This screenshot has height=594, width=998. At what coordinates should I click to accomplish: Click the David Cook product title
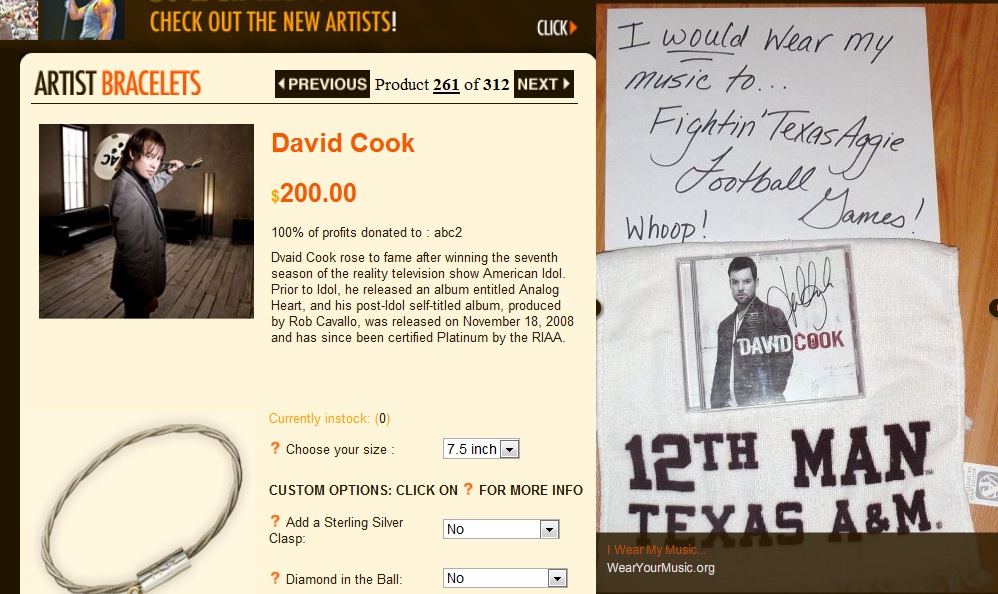point(343,143)
